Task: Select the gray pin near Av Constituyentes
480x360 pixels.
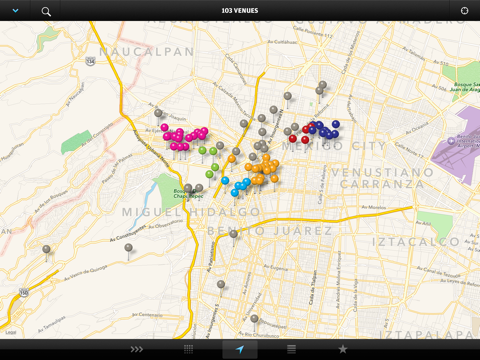Action: (x=128, y=248)
